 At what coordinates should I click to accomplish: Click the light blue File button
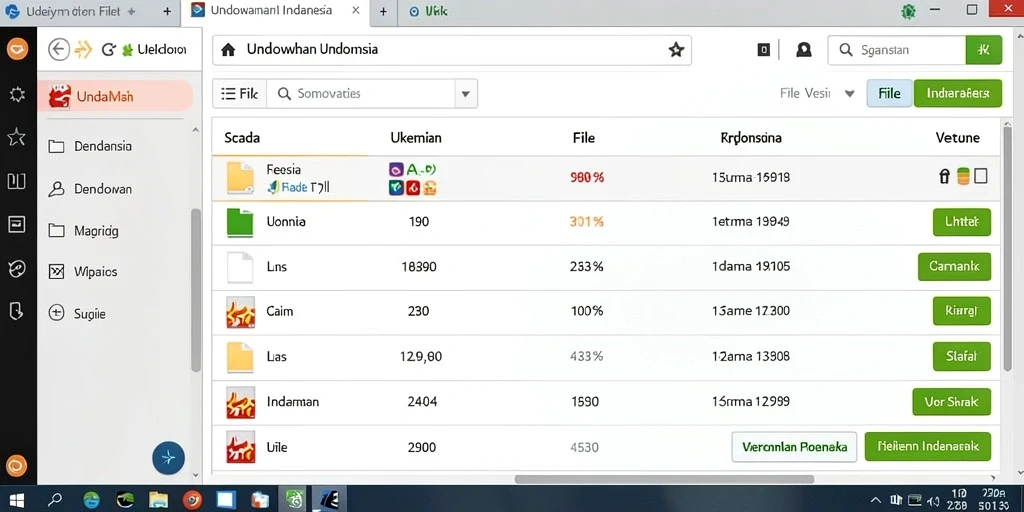click(x=889, y=93)
